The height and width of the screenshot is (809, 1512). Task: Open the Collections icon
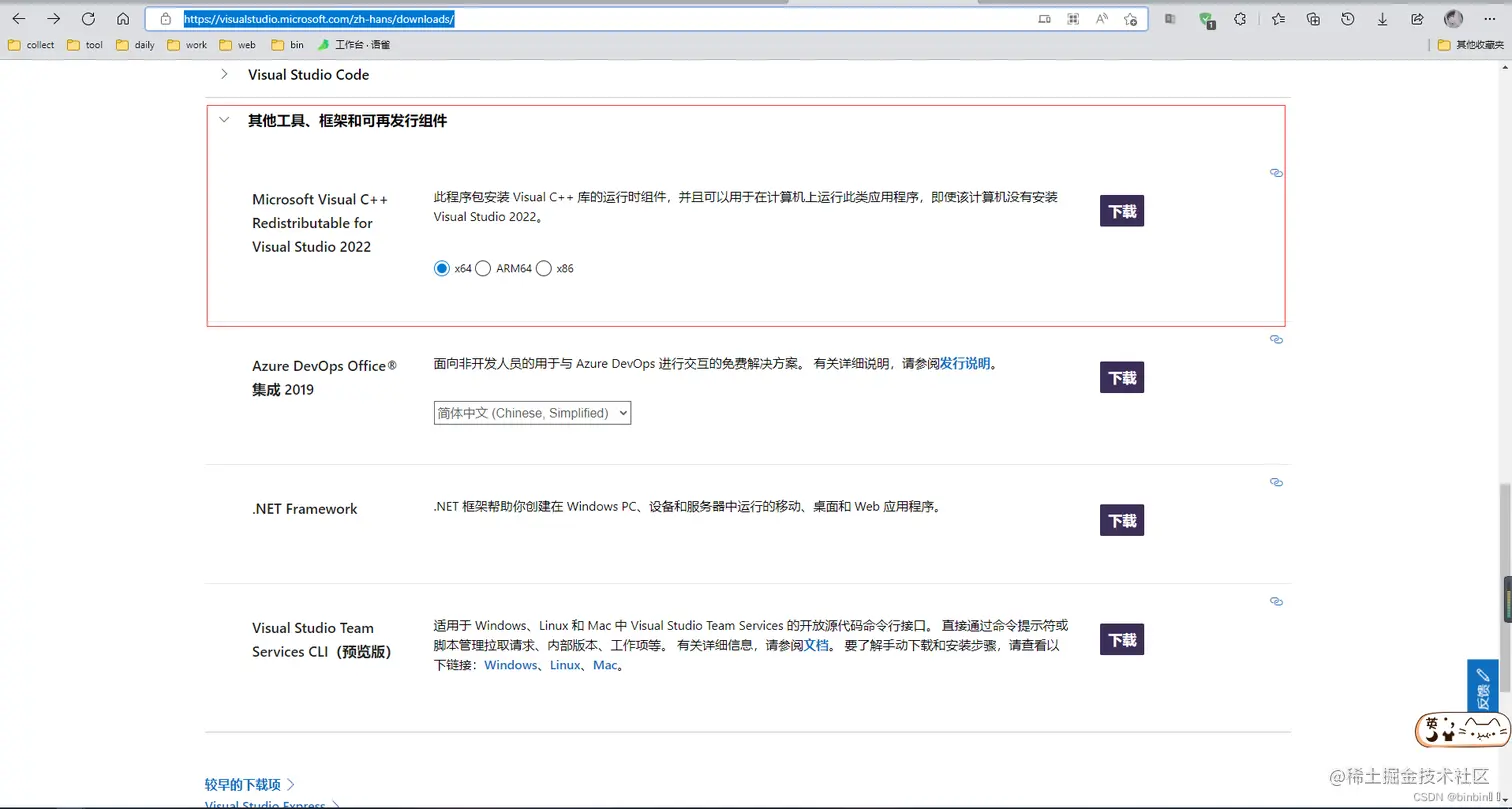(1314, 19)
